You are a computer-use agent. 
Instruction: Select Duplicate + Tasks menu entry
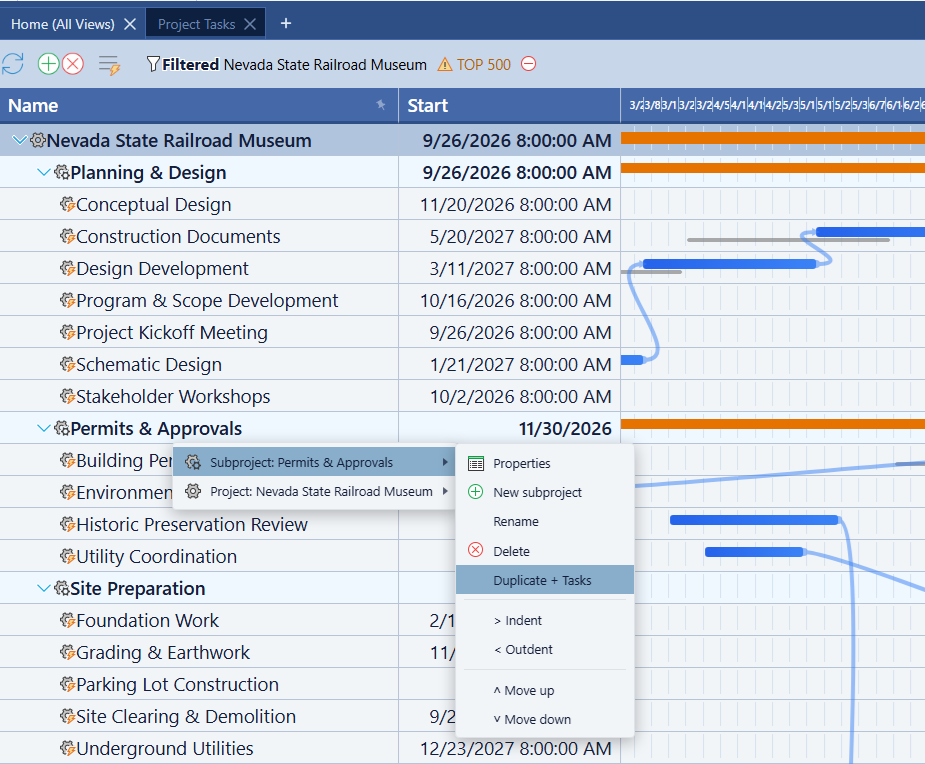pos(544,580)
